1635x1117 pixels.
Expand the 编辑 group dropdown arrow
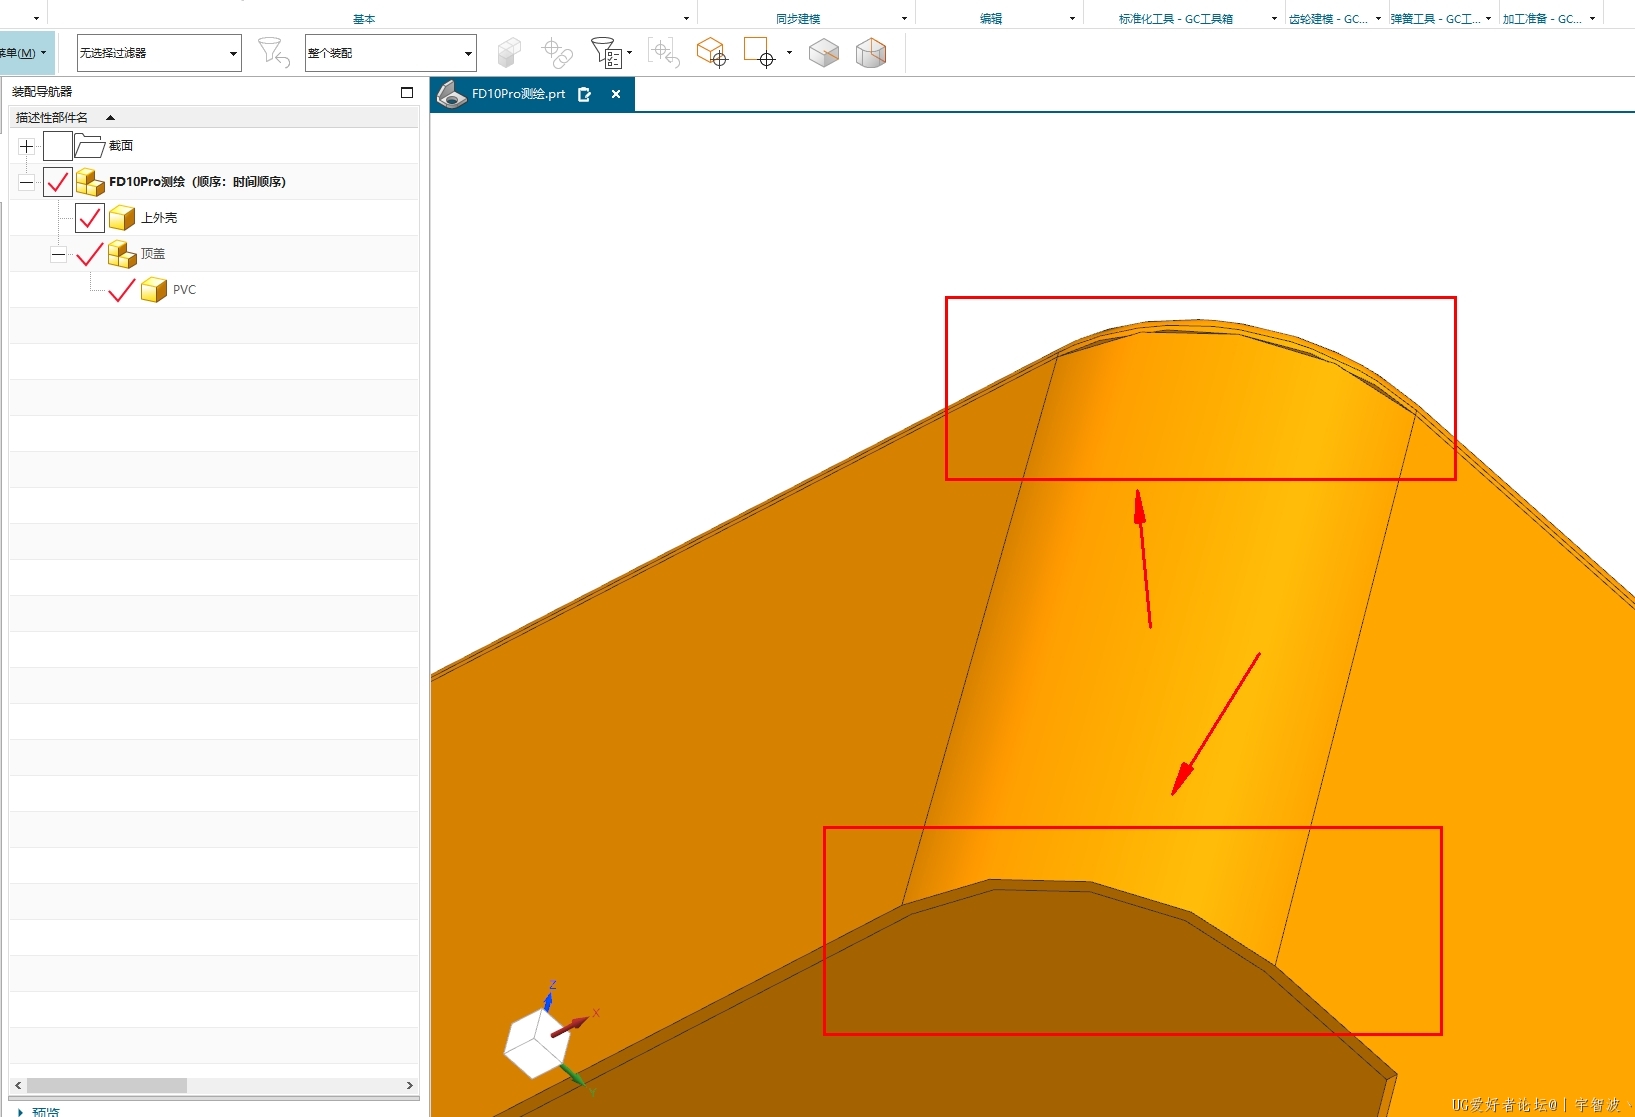(1072, 19)
